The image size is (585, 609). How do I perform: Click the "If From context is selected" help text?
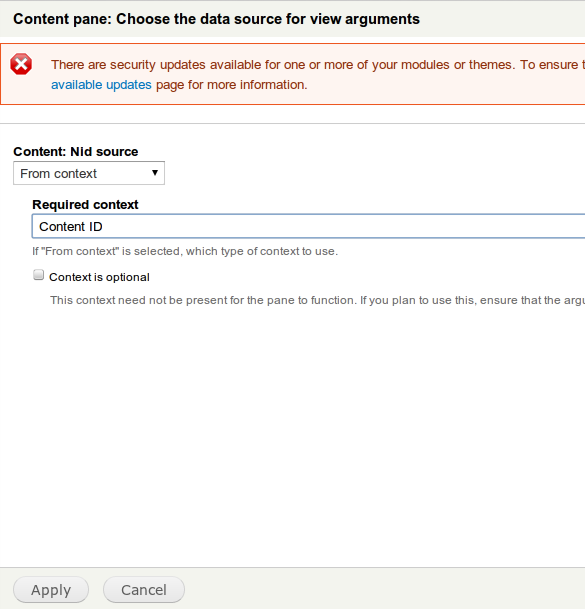pos(185,251)
